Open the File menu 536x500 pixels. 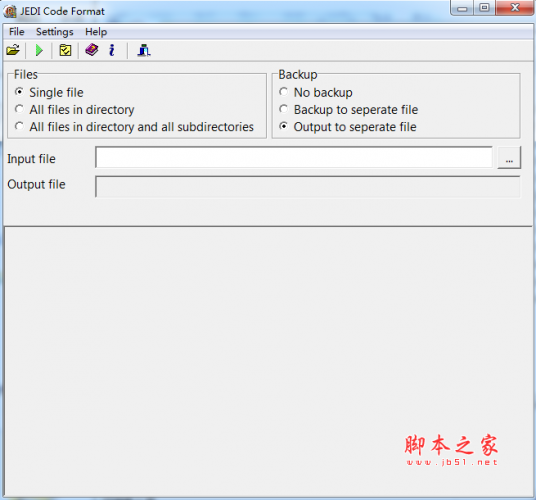[x=16, y=32]
